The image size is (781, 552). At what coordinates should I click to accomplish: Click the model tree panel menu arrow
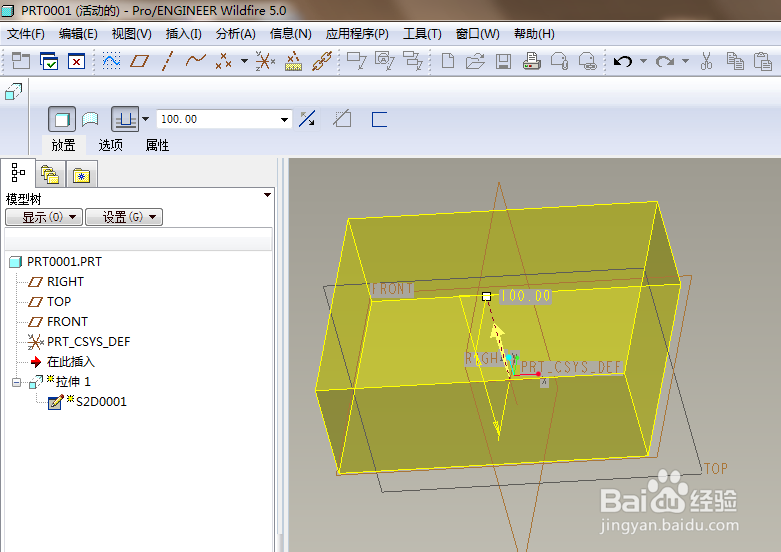coord(267,195)
